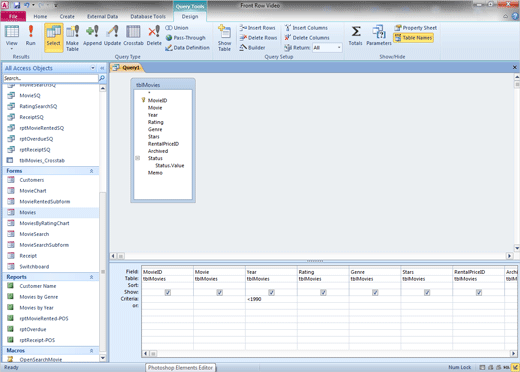The image size is (520, 372).
Task: Click the Undo icon in quick access toolbar
Action: click(27, 5)
